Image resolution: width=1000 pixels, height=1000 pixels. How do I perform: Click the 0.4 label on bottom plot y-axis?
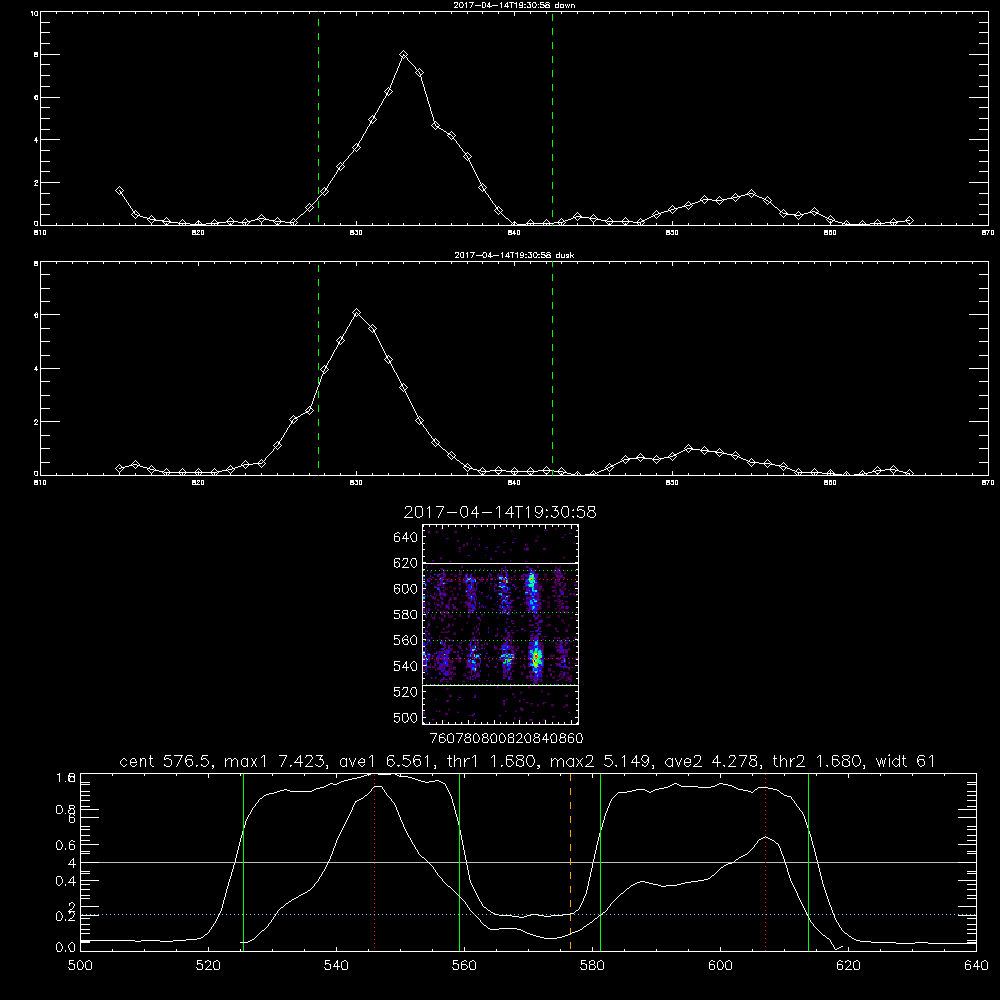point(65,881)
